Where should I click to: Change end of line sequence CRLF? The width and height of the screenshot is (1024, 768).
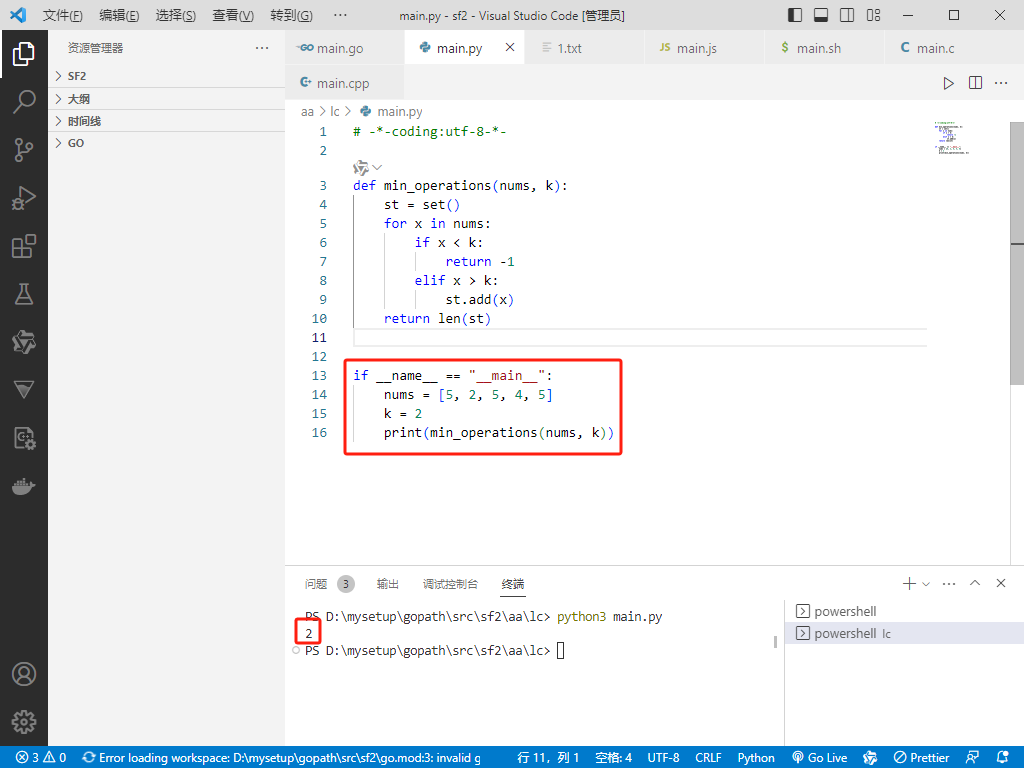coord(708,758)
